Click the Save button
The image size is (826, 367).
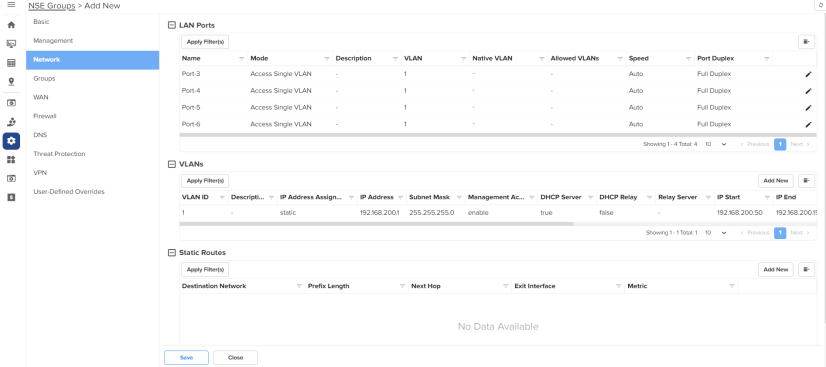[x=186, y=358]
